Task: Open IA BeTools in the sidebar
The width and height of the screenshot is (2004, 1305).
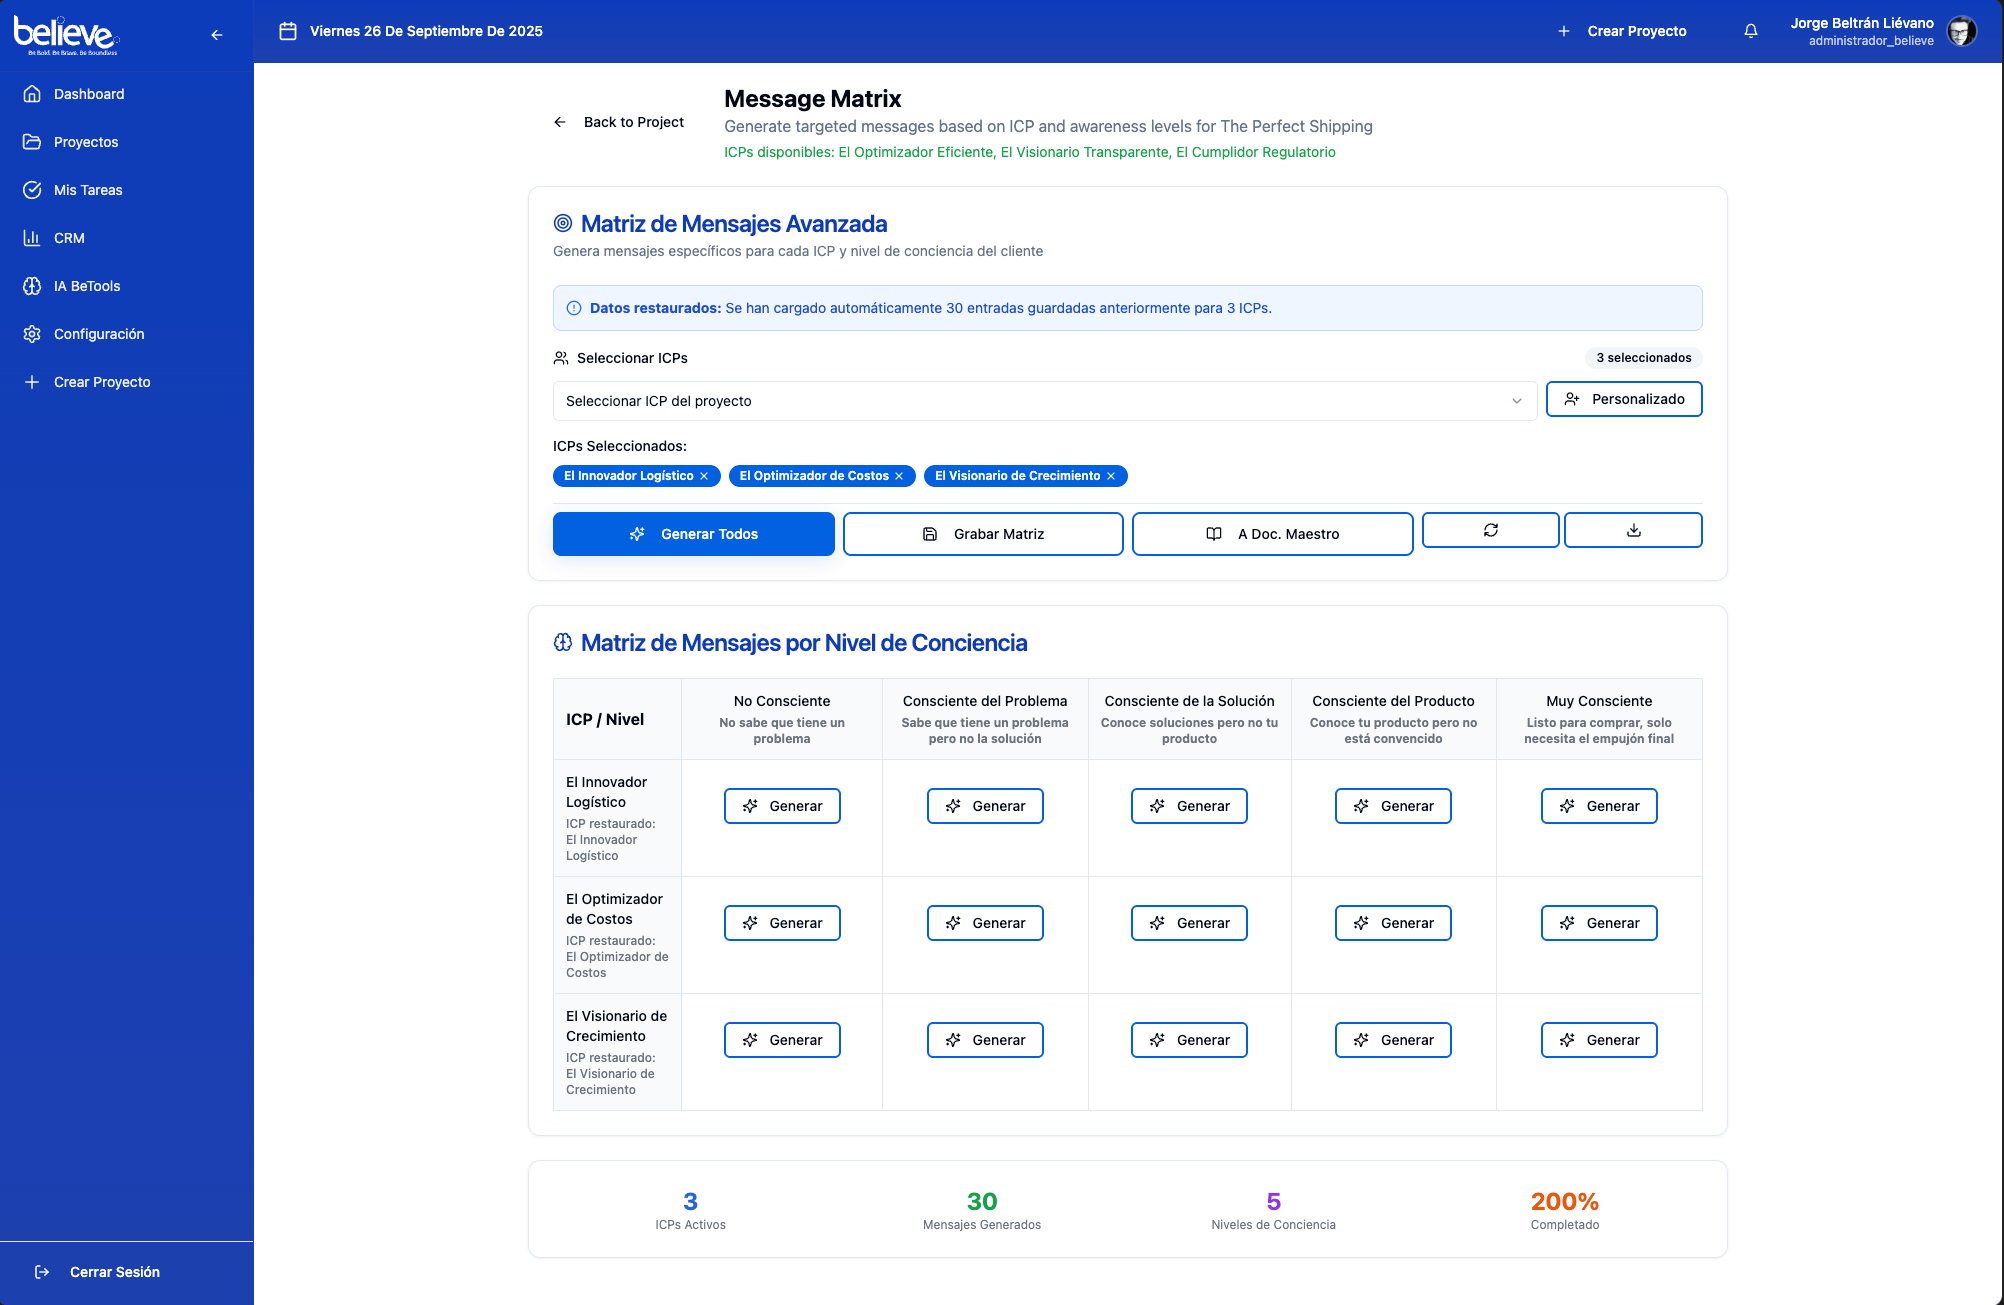Action: 87,286
